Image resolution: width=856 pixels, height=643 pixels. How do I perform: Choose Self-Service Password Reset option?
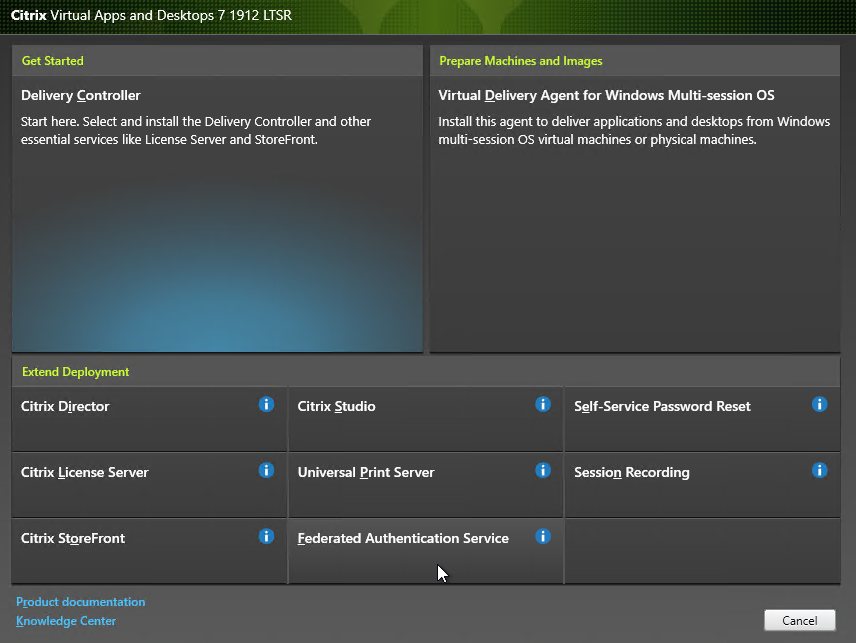[662, 407]
